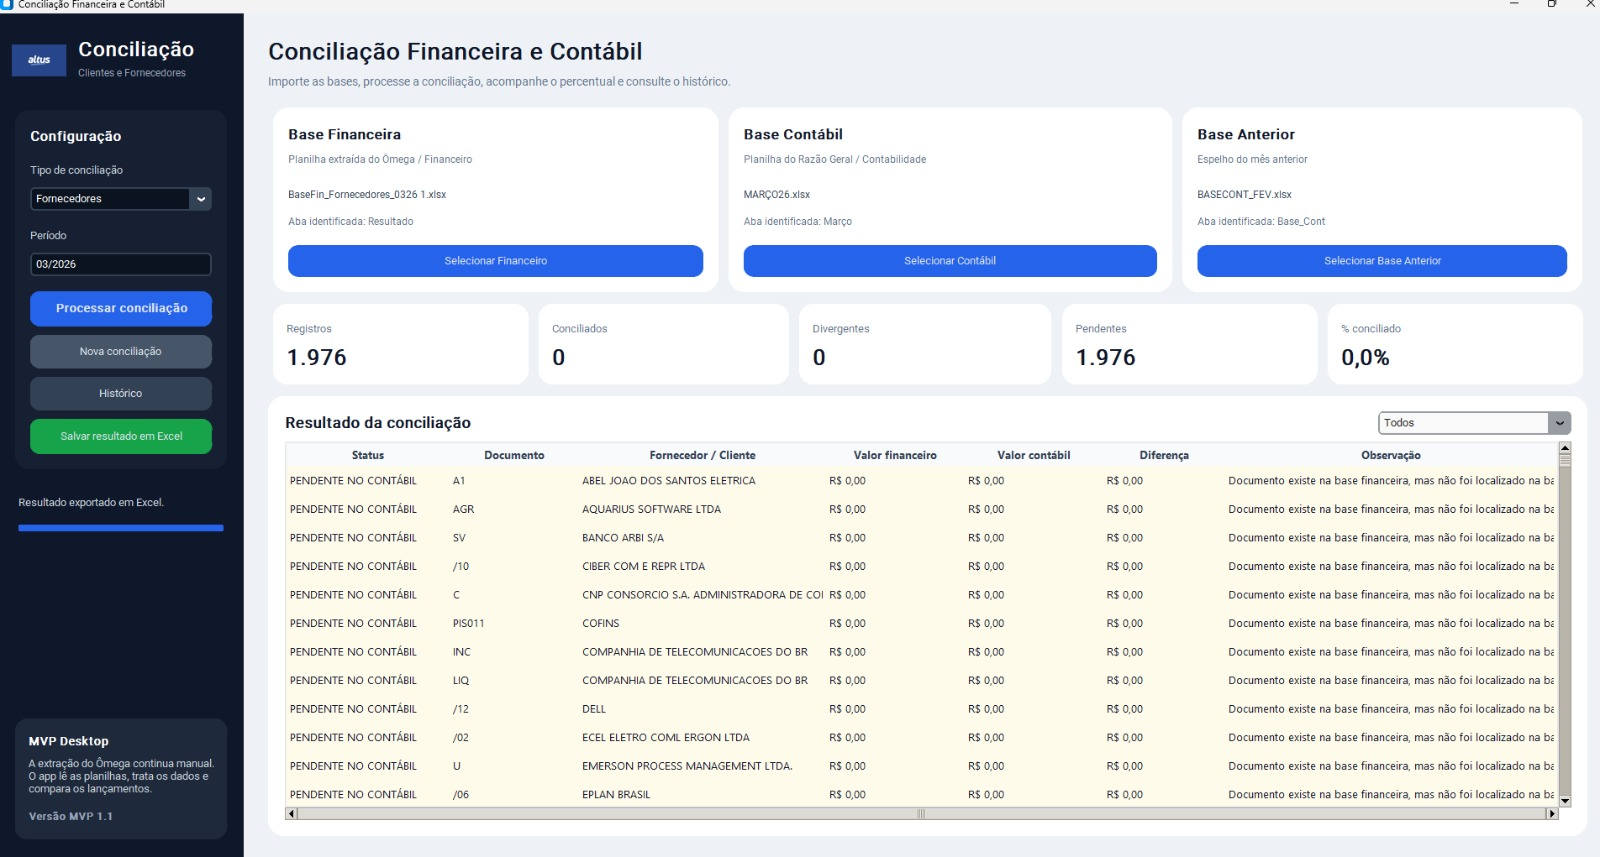The image size is (1600, 857).
Task: Click Selecionar Contábil button
Action: [950, 261]
